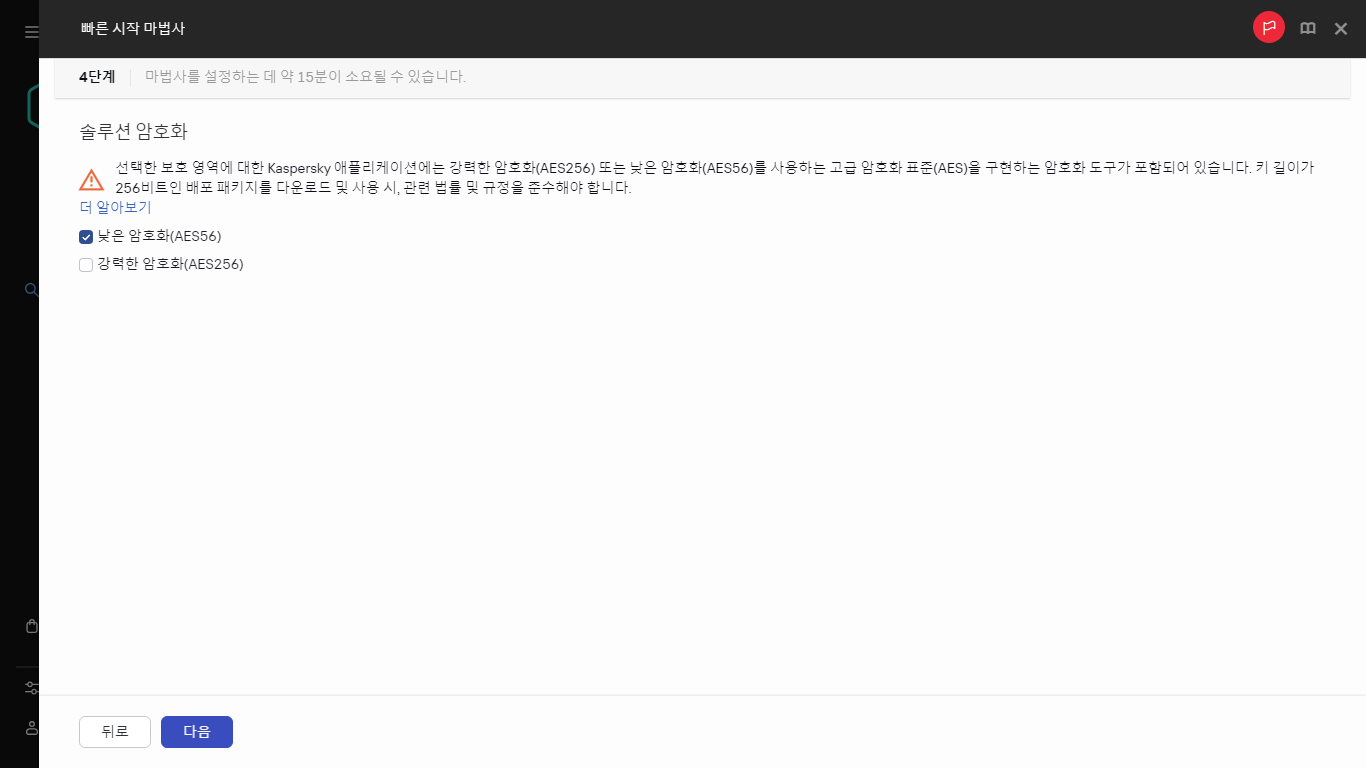The image size is (1366, 768).
Task: Open search from the sidebar magnifier icon
Action: tap(31, 290)
